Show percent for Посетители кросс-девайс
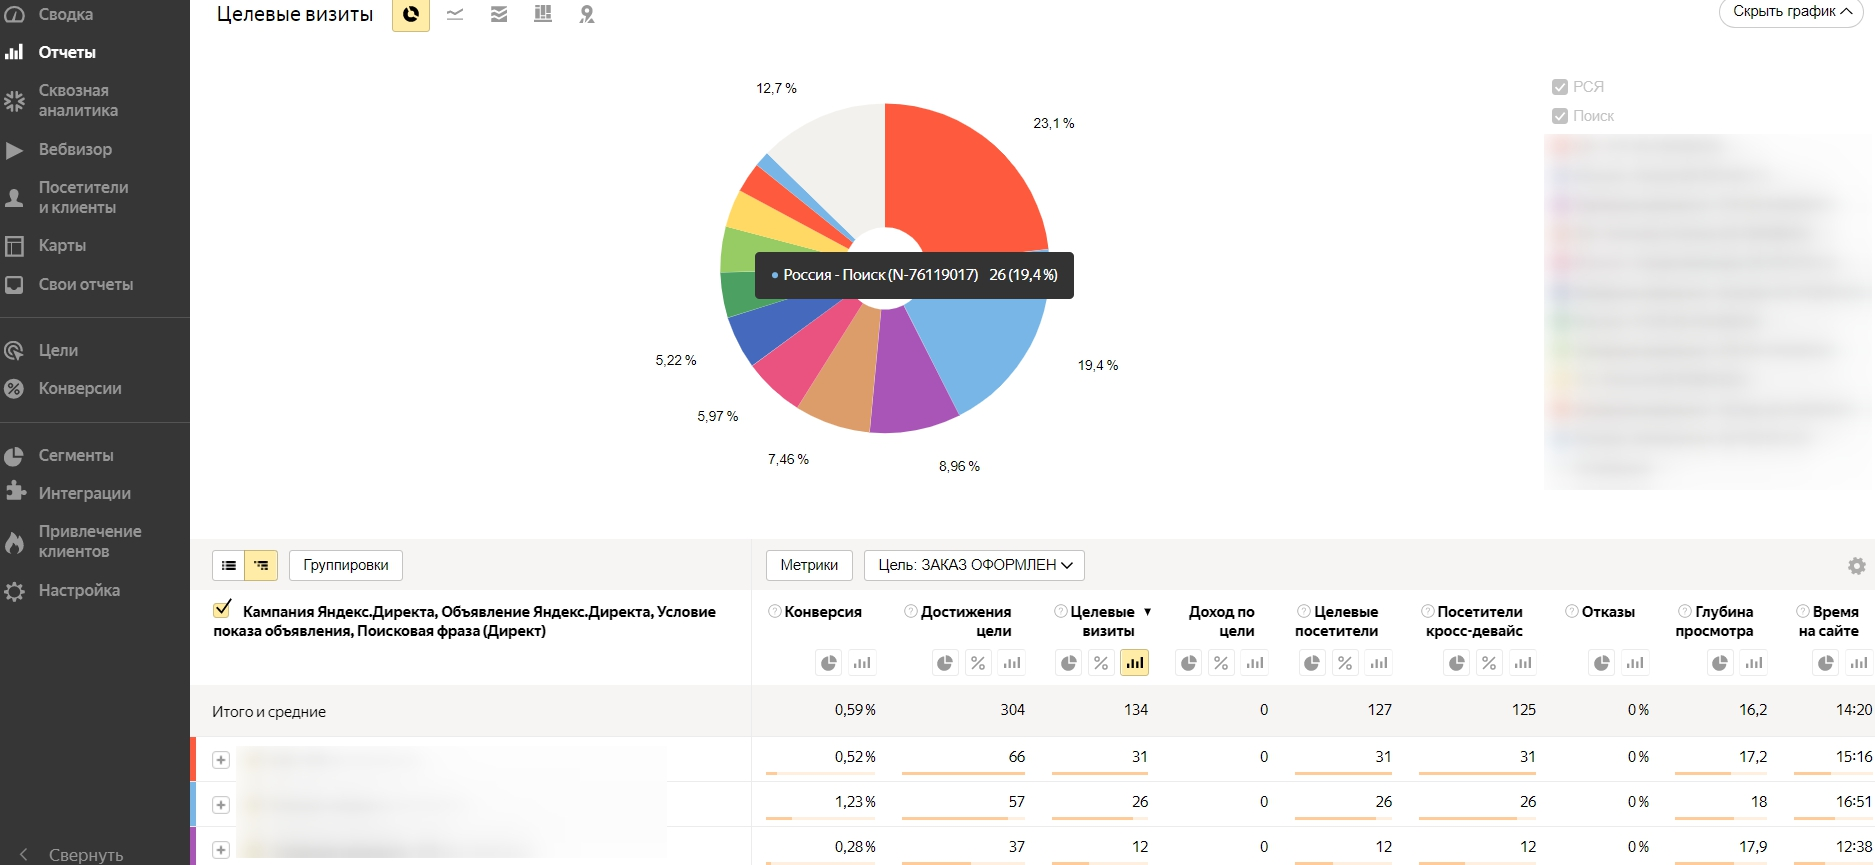The height and width of the screenshot is (865, 1875). 1489,662
